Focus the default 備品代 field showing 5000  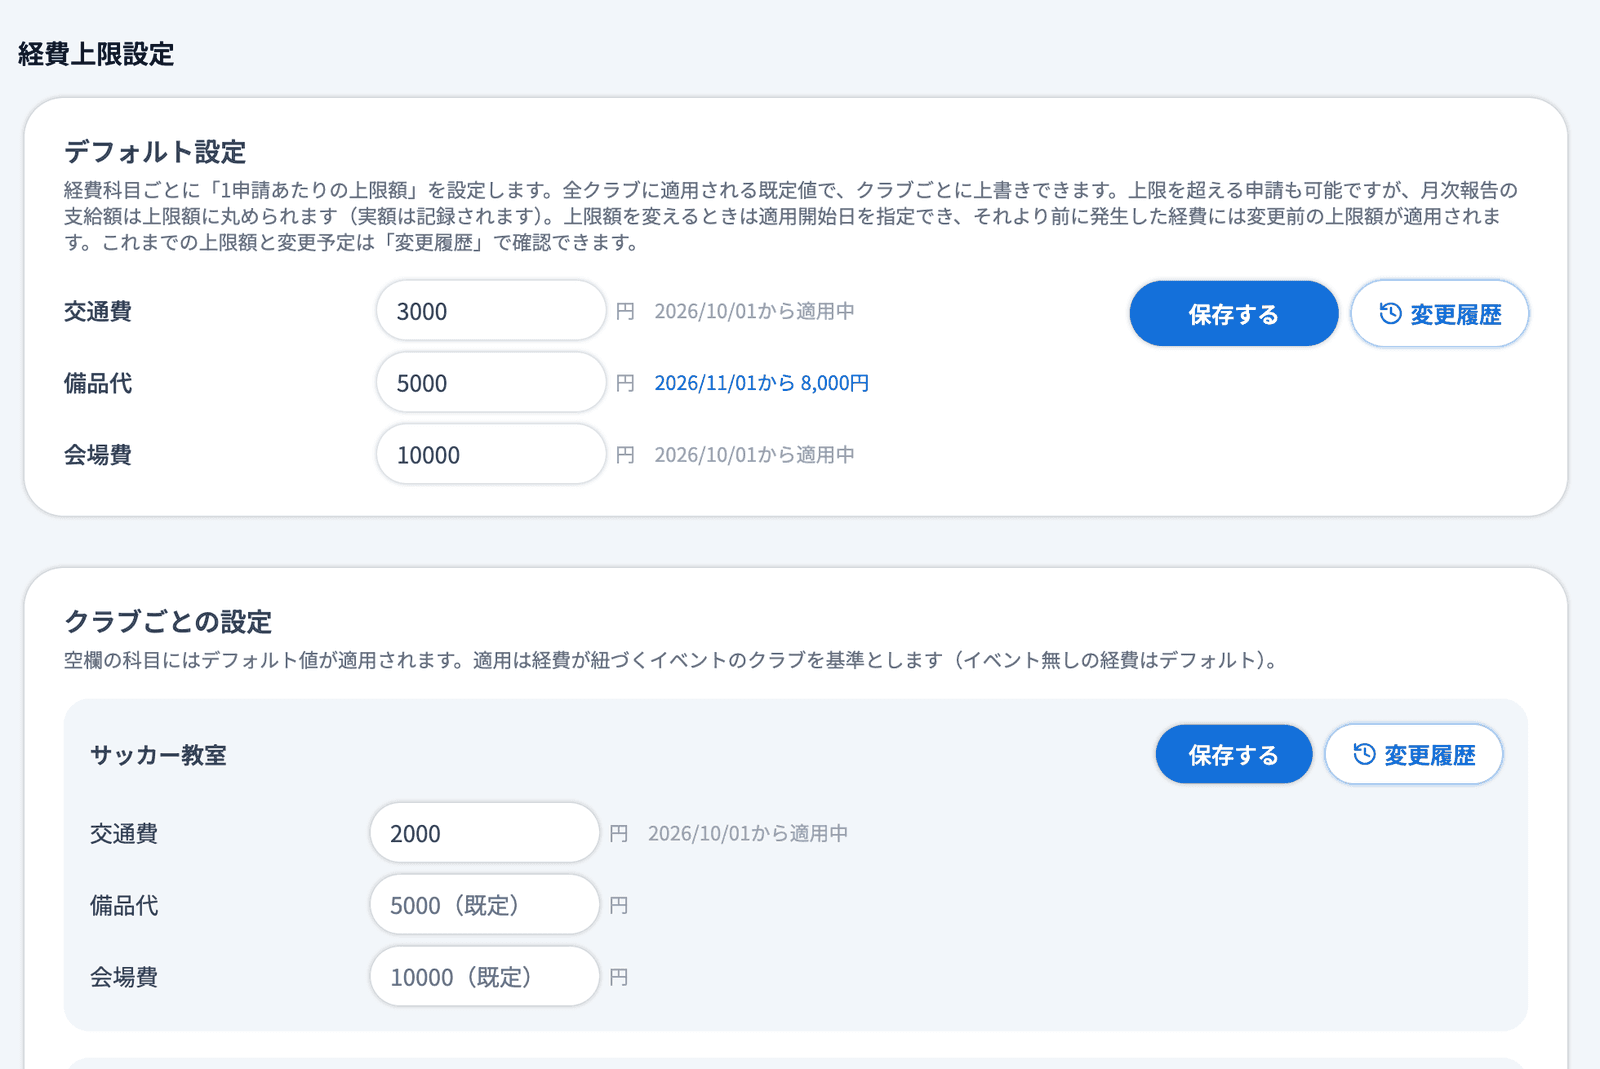pos(491,383)
